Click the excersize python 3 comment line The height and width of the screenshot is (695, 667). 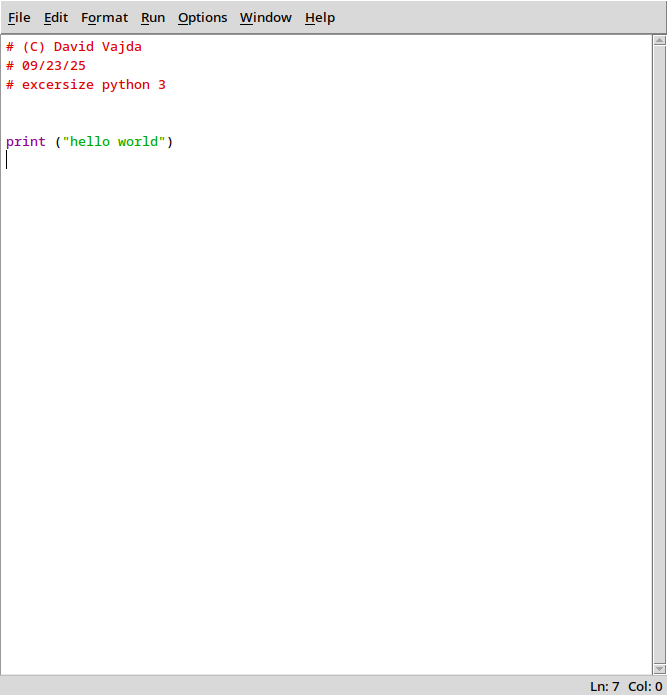[94, 85]
